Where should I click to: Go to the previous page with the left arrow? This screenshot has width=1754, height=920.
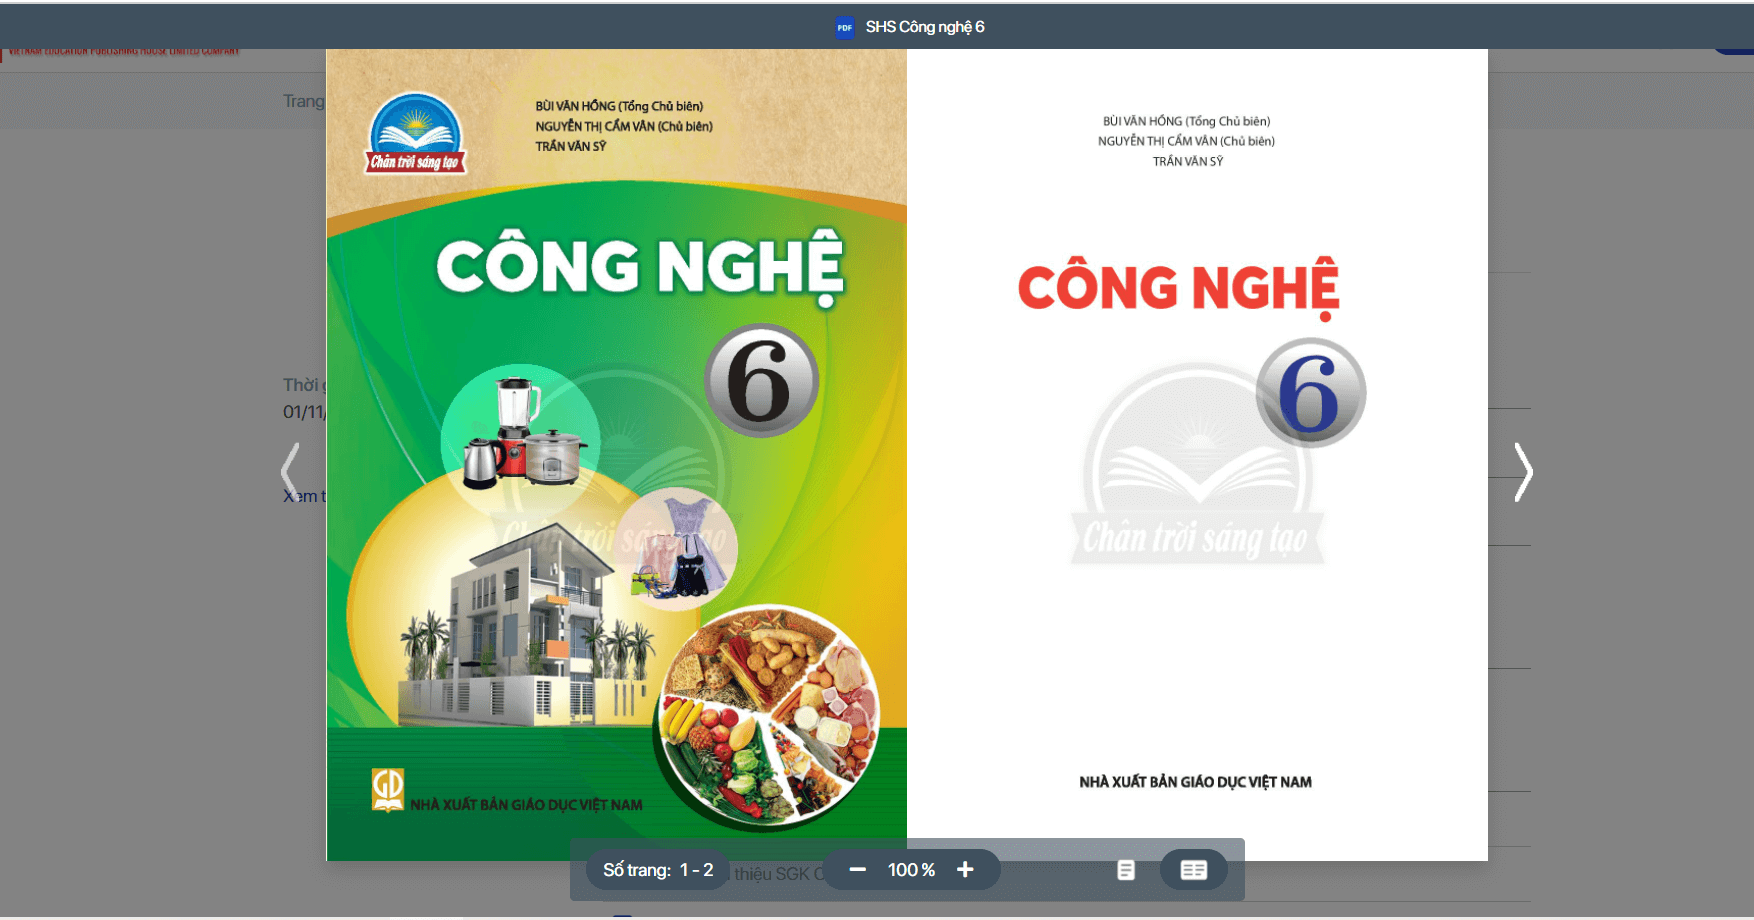(290, 472)
